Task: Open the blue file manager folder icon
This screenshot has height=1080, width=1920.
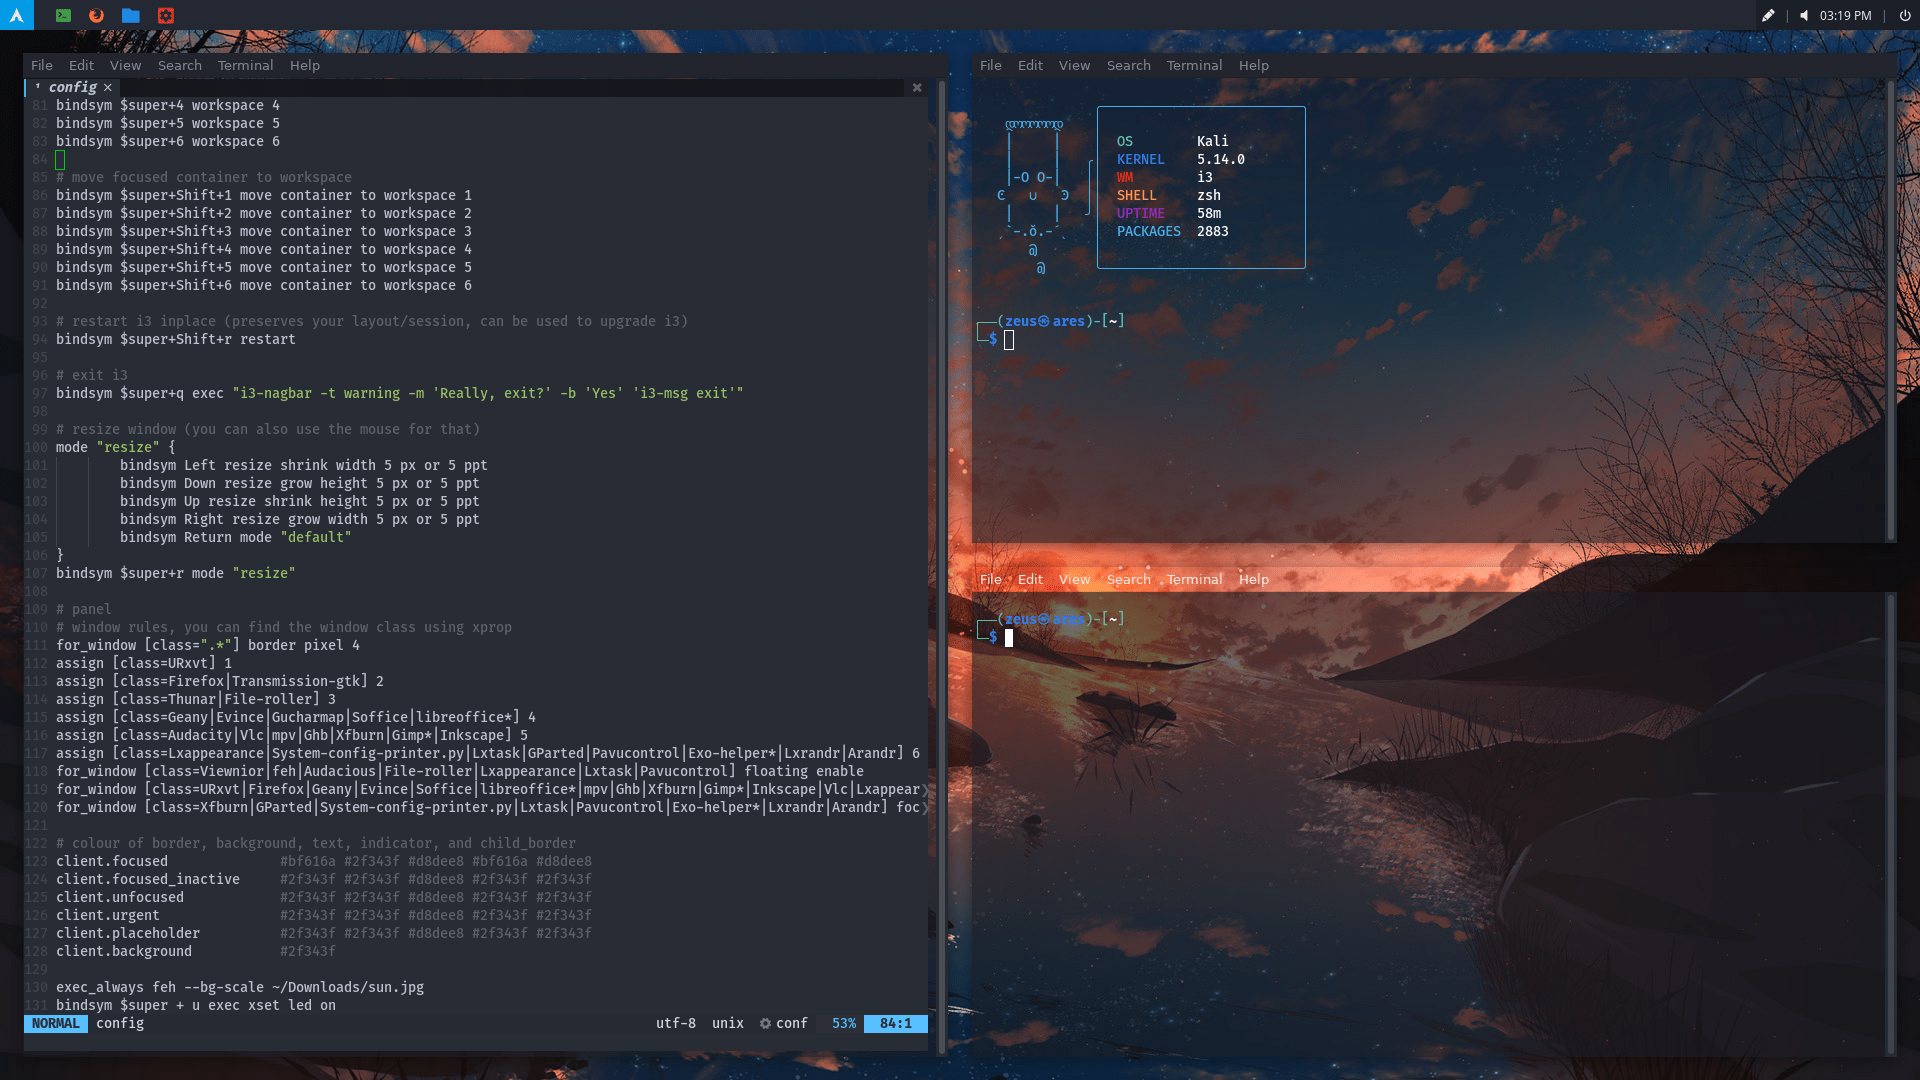Action: 131,15
